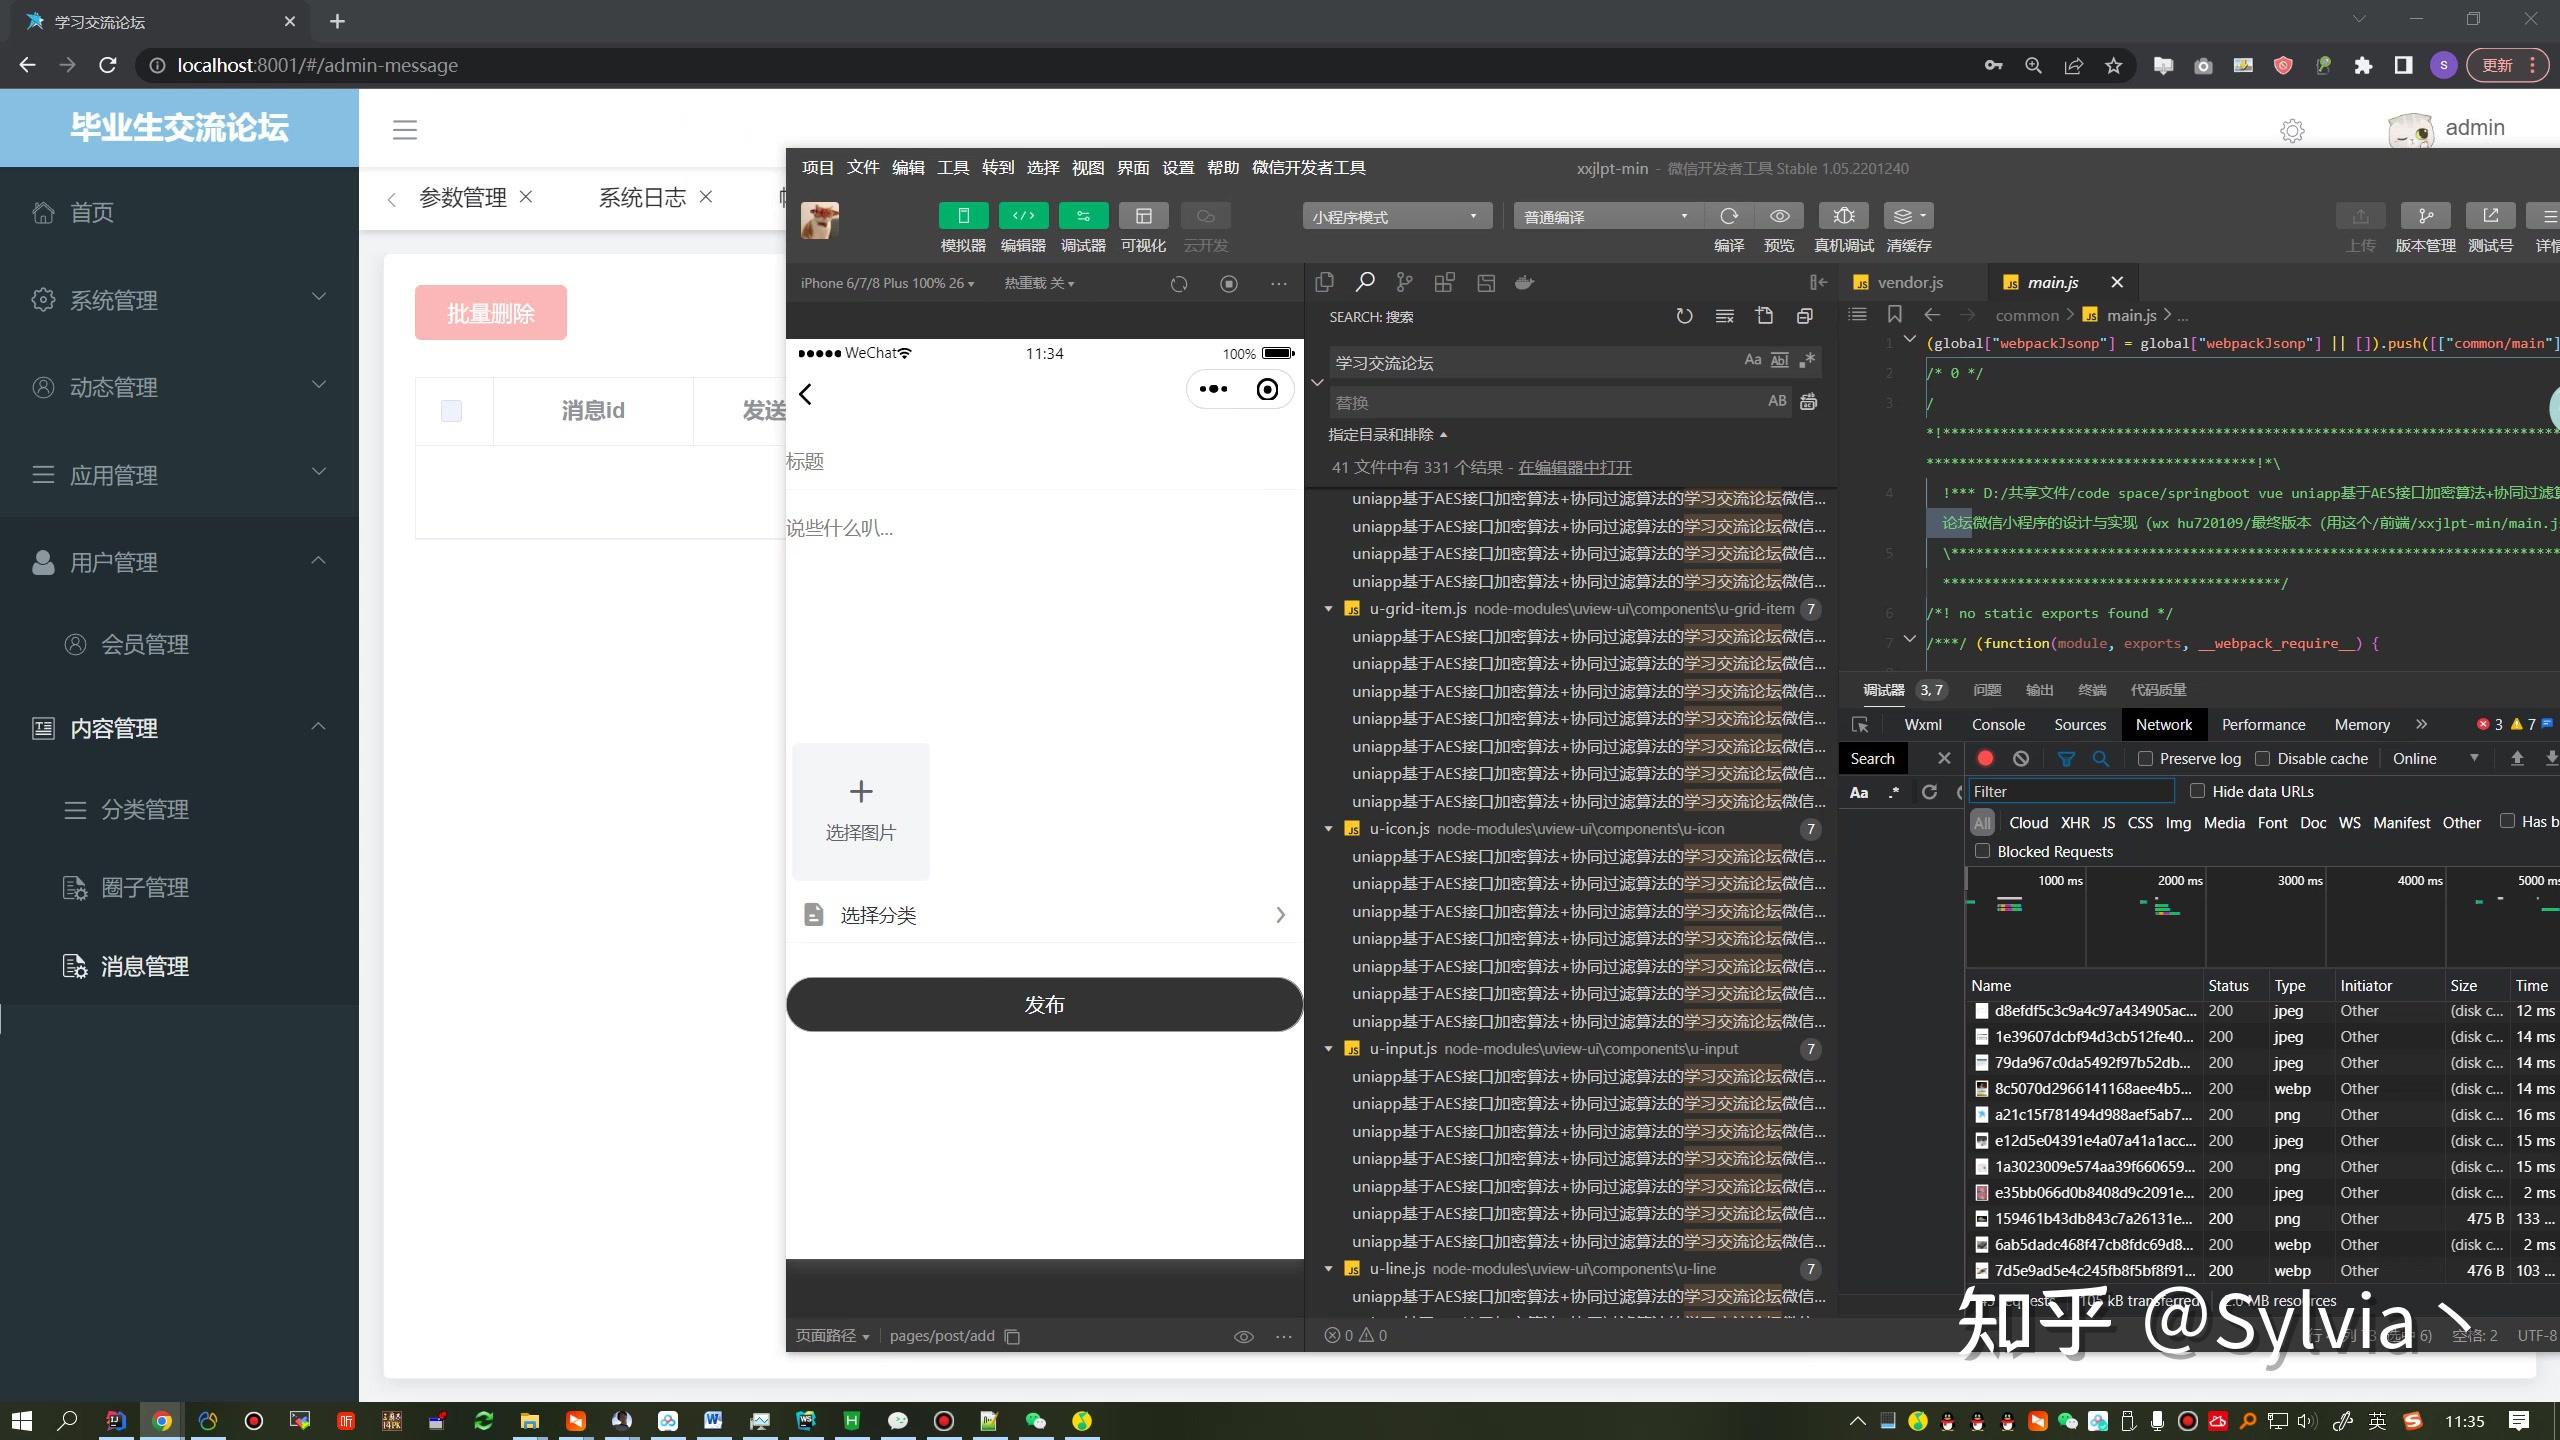The height and width of the screenshot is (1440, 2560).
Task: Collapse the 内容管理 sidebar section
Action: [x=317, y=727]
